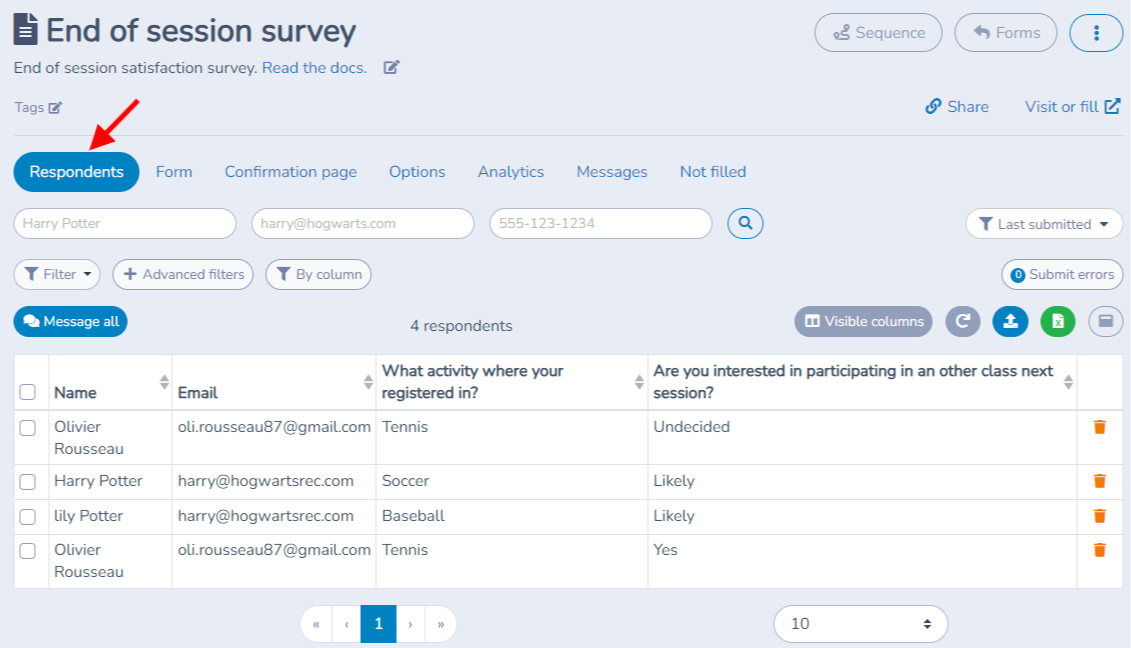The width and height of the screenshot is (1131, 648).
Task: Add Advanced filters
Action: click(183, 274)
